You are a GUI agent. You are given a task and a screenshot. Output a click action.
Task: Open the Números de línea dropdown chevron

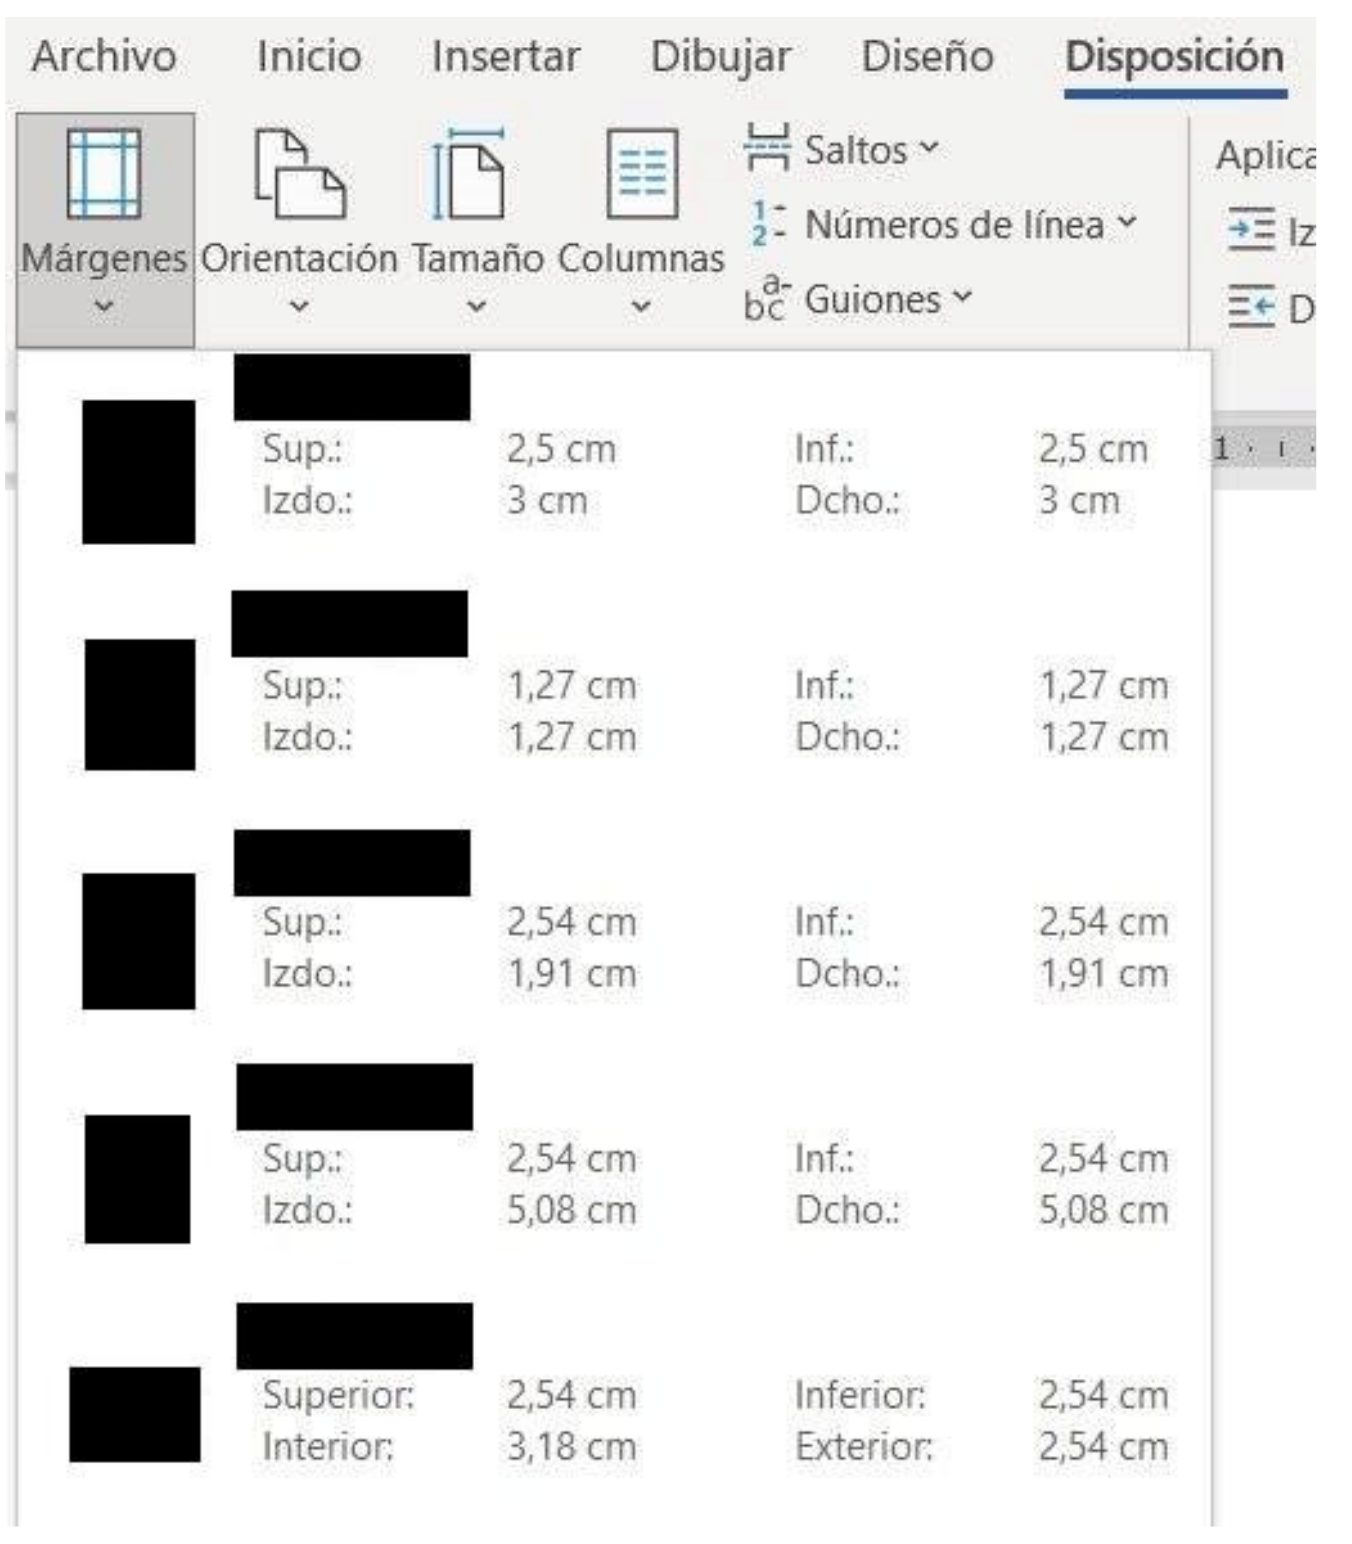pos(1127,223)
